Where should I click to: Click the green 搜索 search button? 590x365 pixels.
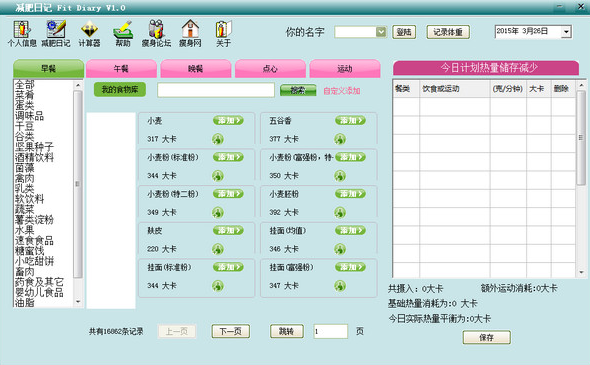[x=298, y=90]
